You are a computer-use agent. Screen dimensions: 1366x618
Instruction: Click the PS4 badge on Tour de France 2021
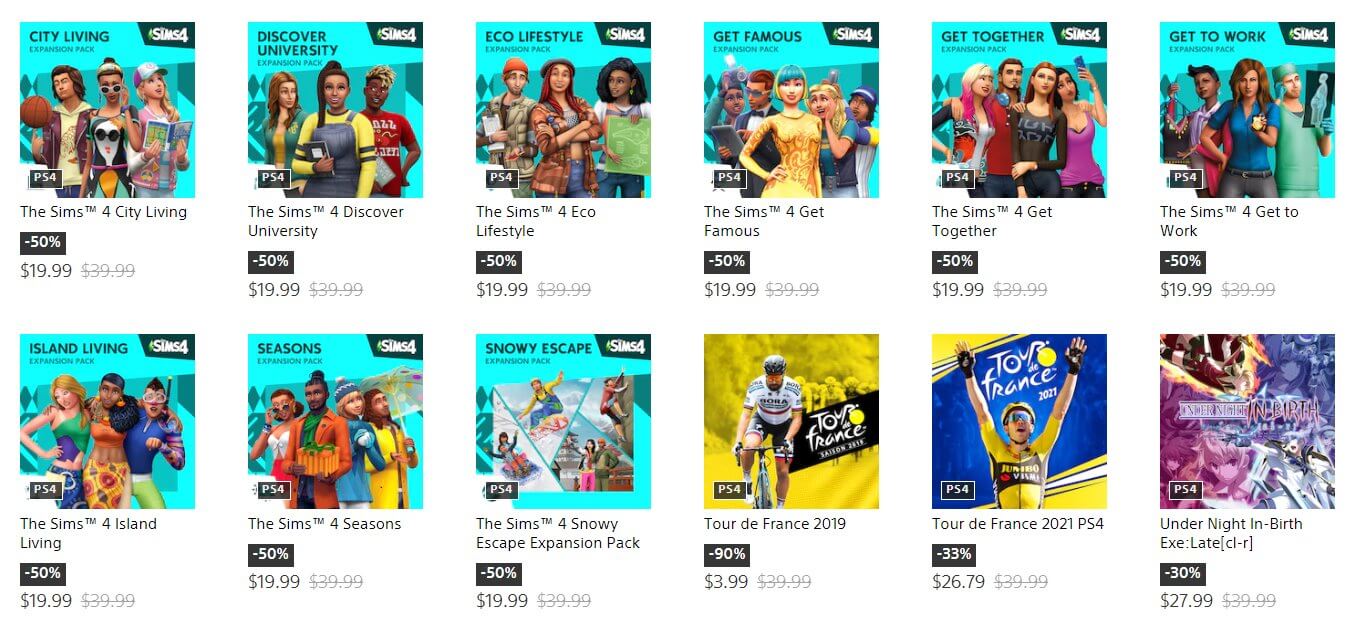957,490
